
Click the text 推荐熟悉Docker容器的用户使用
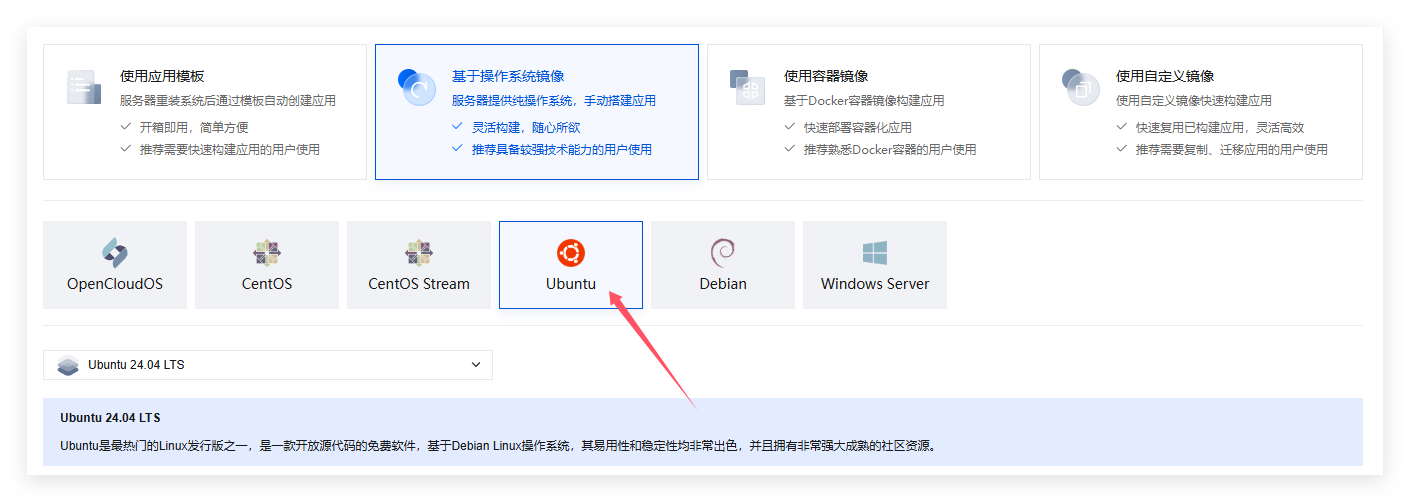pyautogui.click(x=890, y=150)
